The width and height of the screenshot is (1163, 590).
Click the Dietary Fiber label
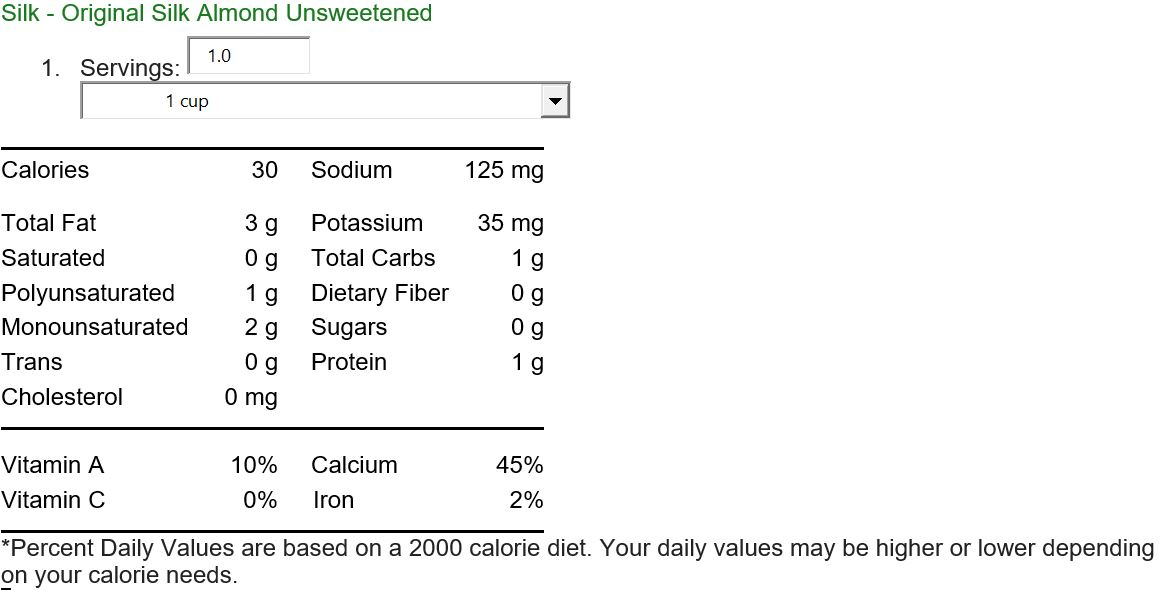point(380,293)
